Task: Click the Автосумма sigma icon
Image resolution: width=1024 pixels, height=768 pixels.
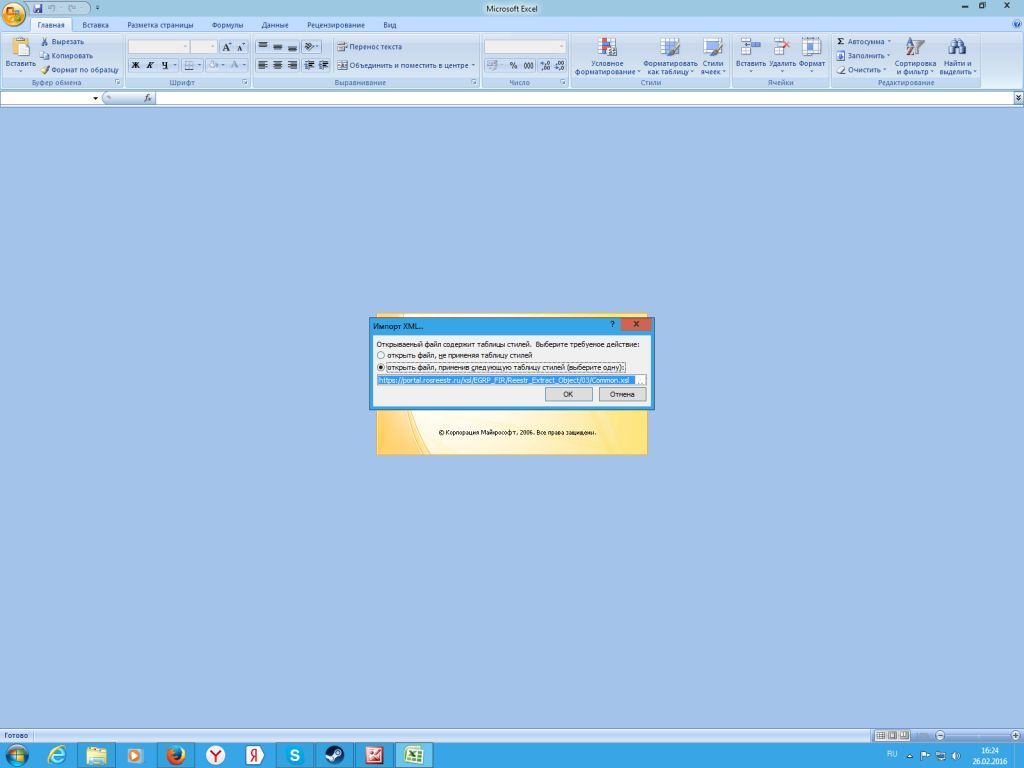Action: pos(841,42)
